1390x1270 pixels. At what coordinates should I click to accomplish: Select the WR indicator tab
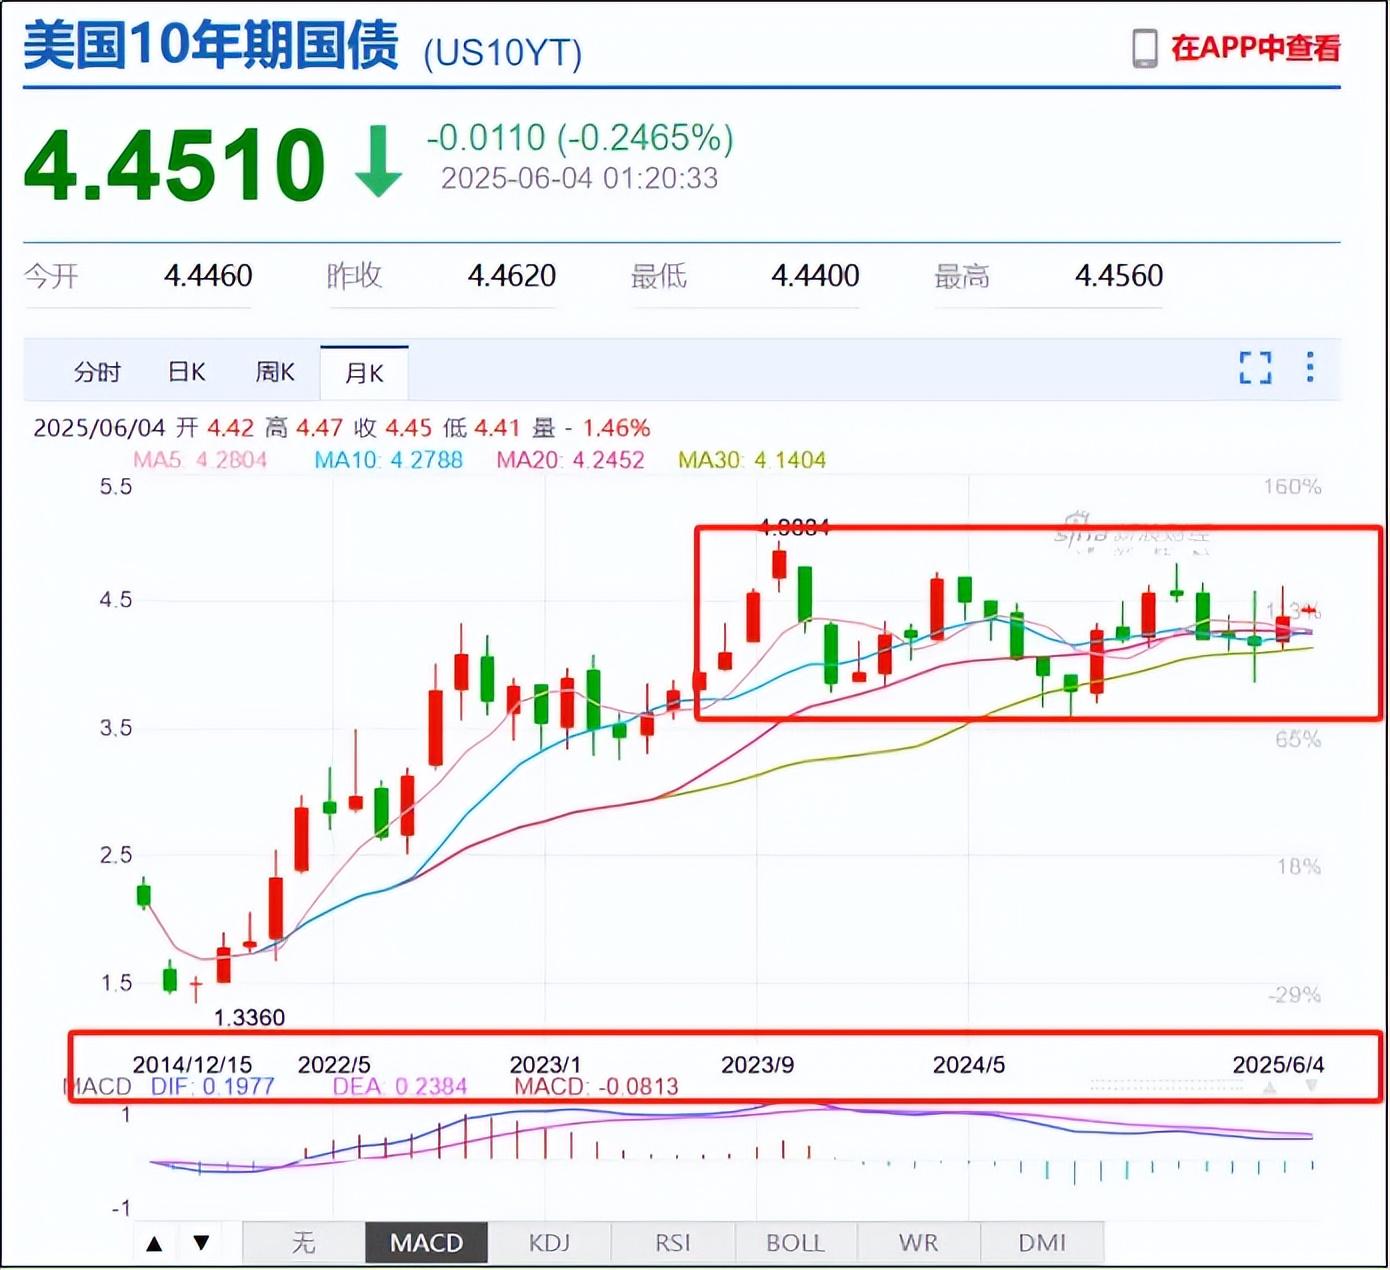[918, 1243]
